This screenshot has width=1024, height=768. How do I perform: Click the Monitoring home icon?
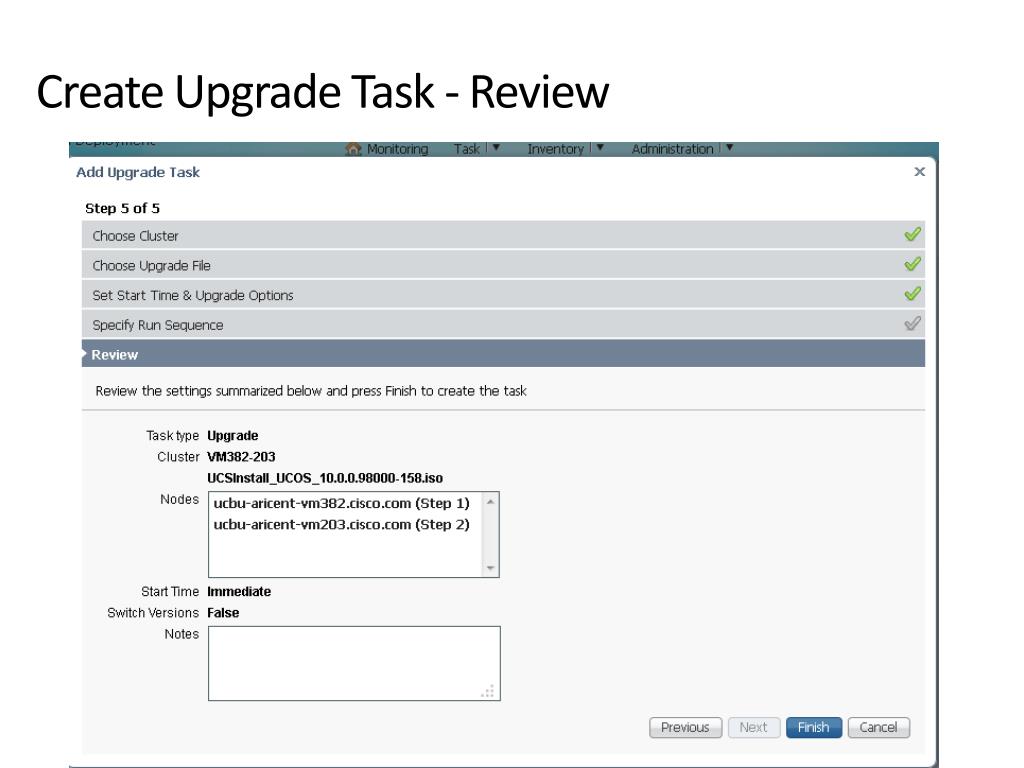353,149
